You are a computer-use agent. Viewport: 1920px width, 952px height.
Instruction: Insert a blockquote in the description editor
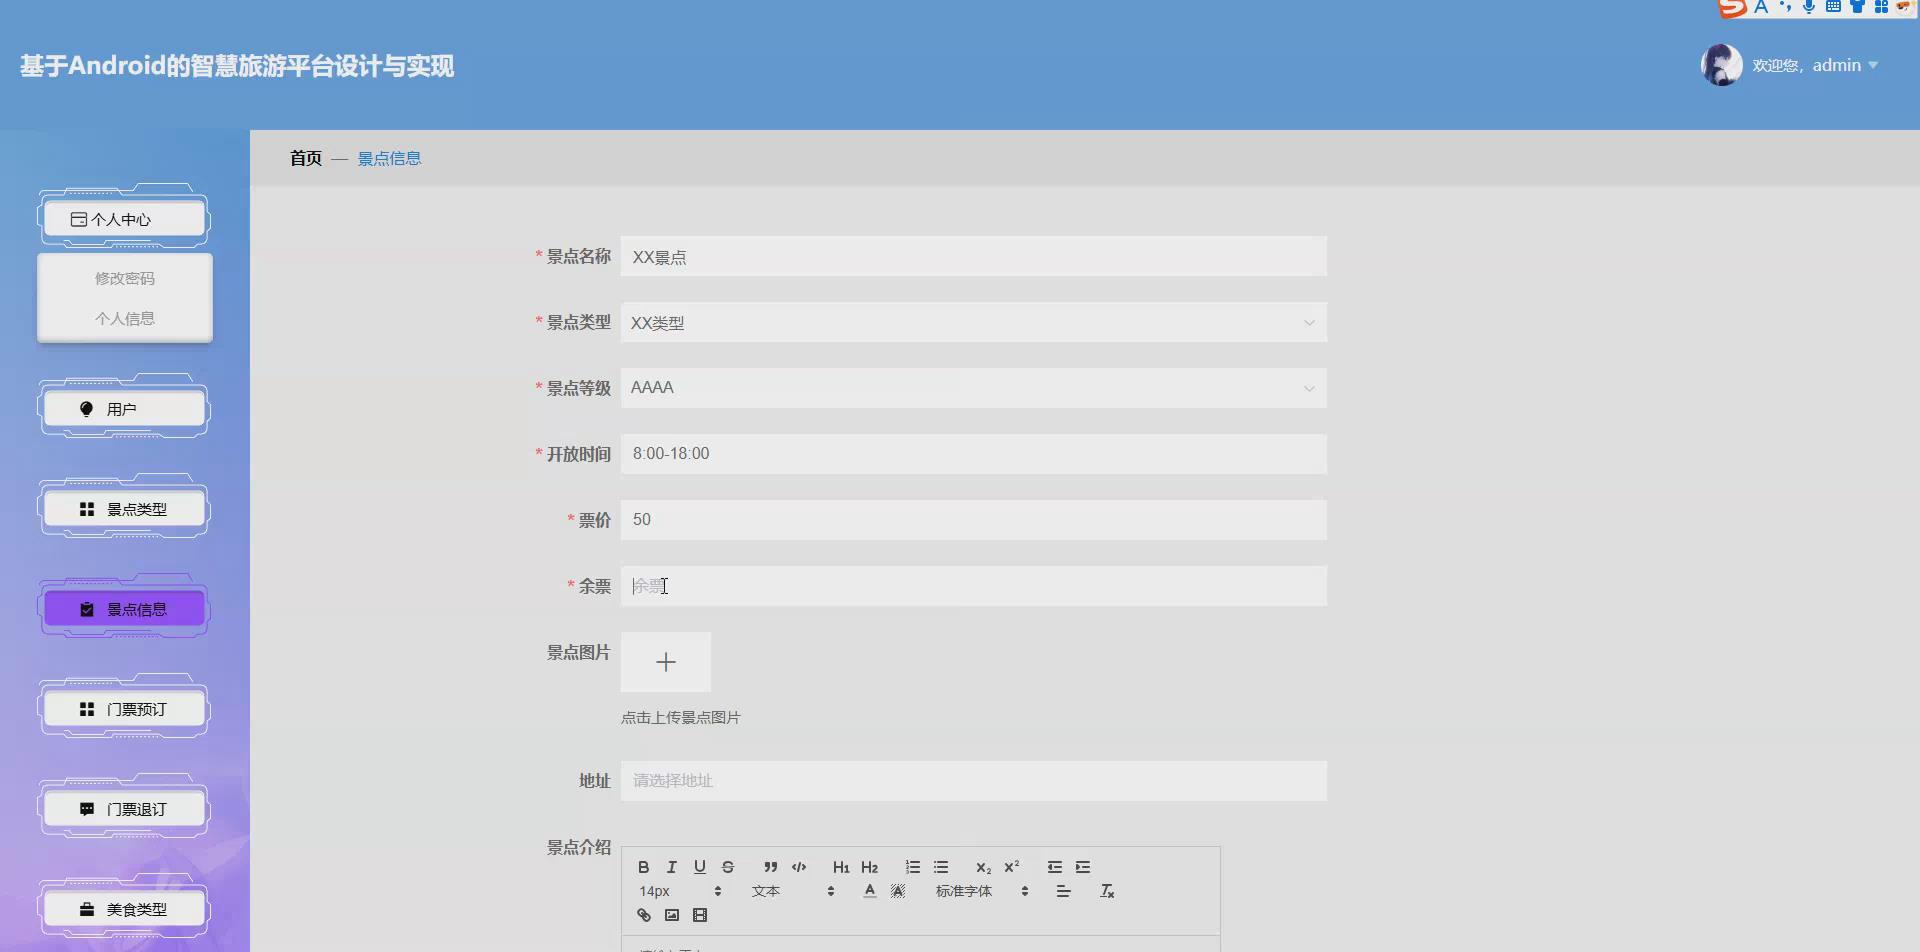pos(770,866)
